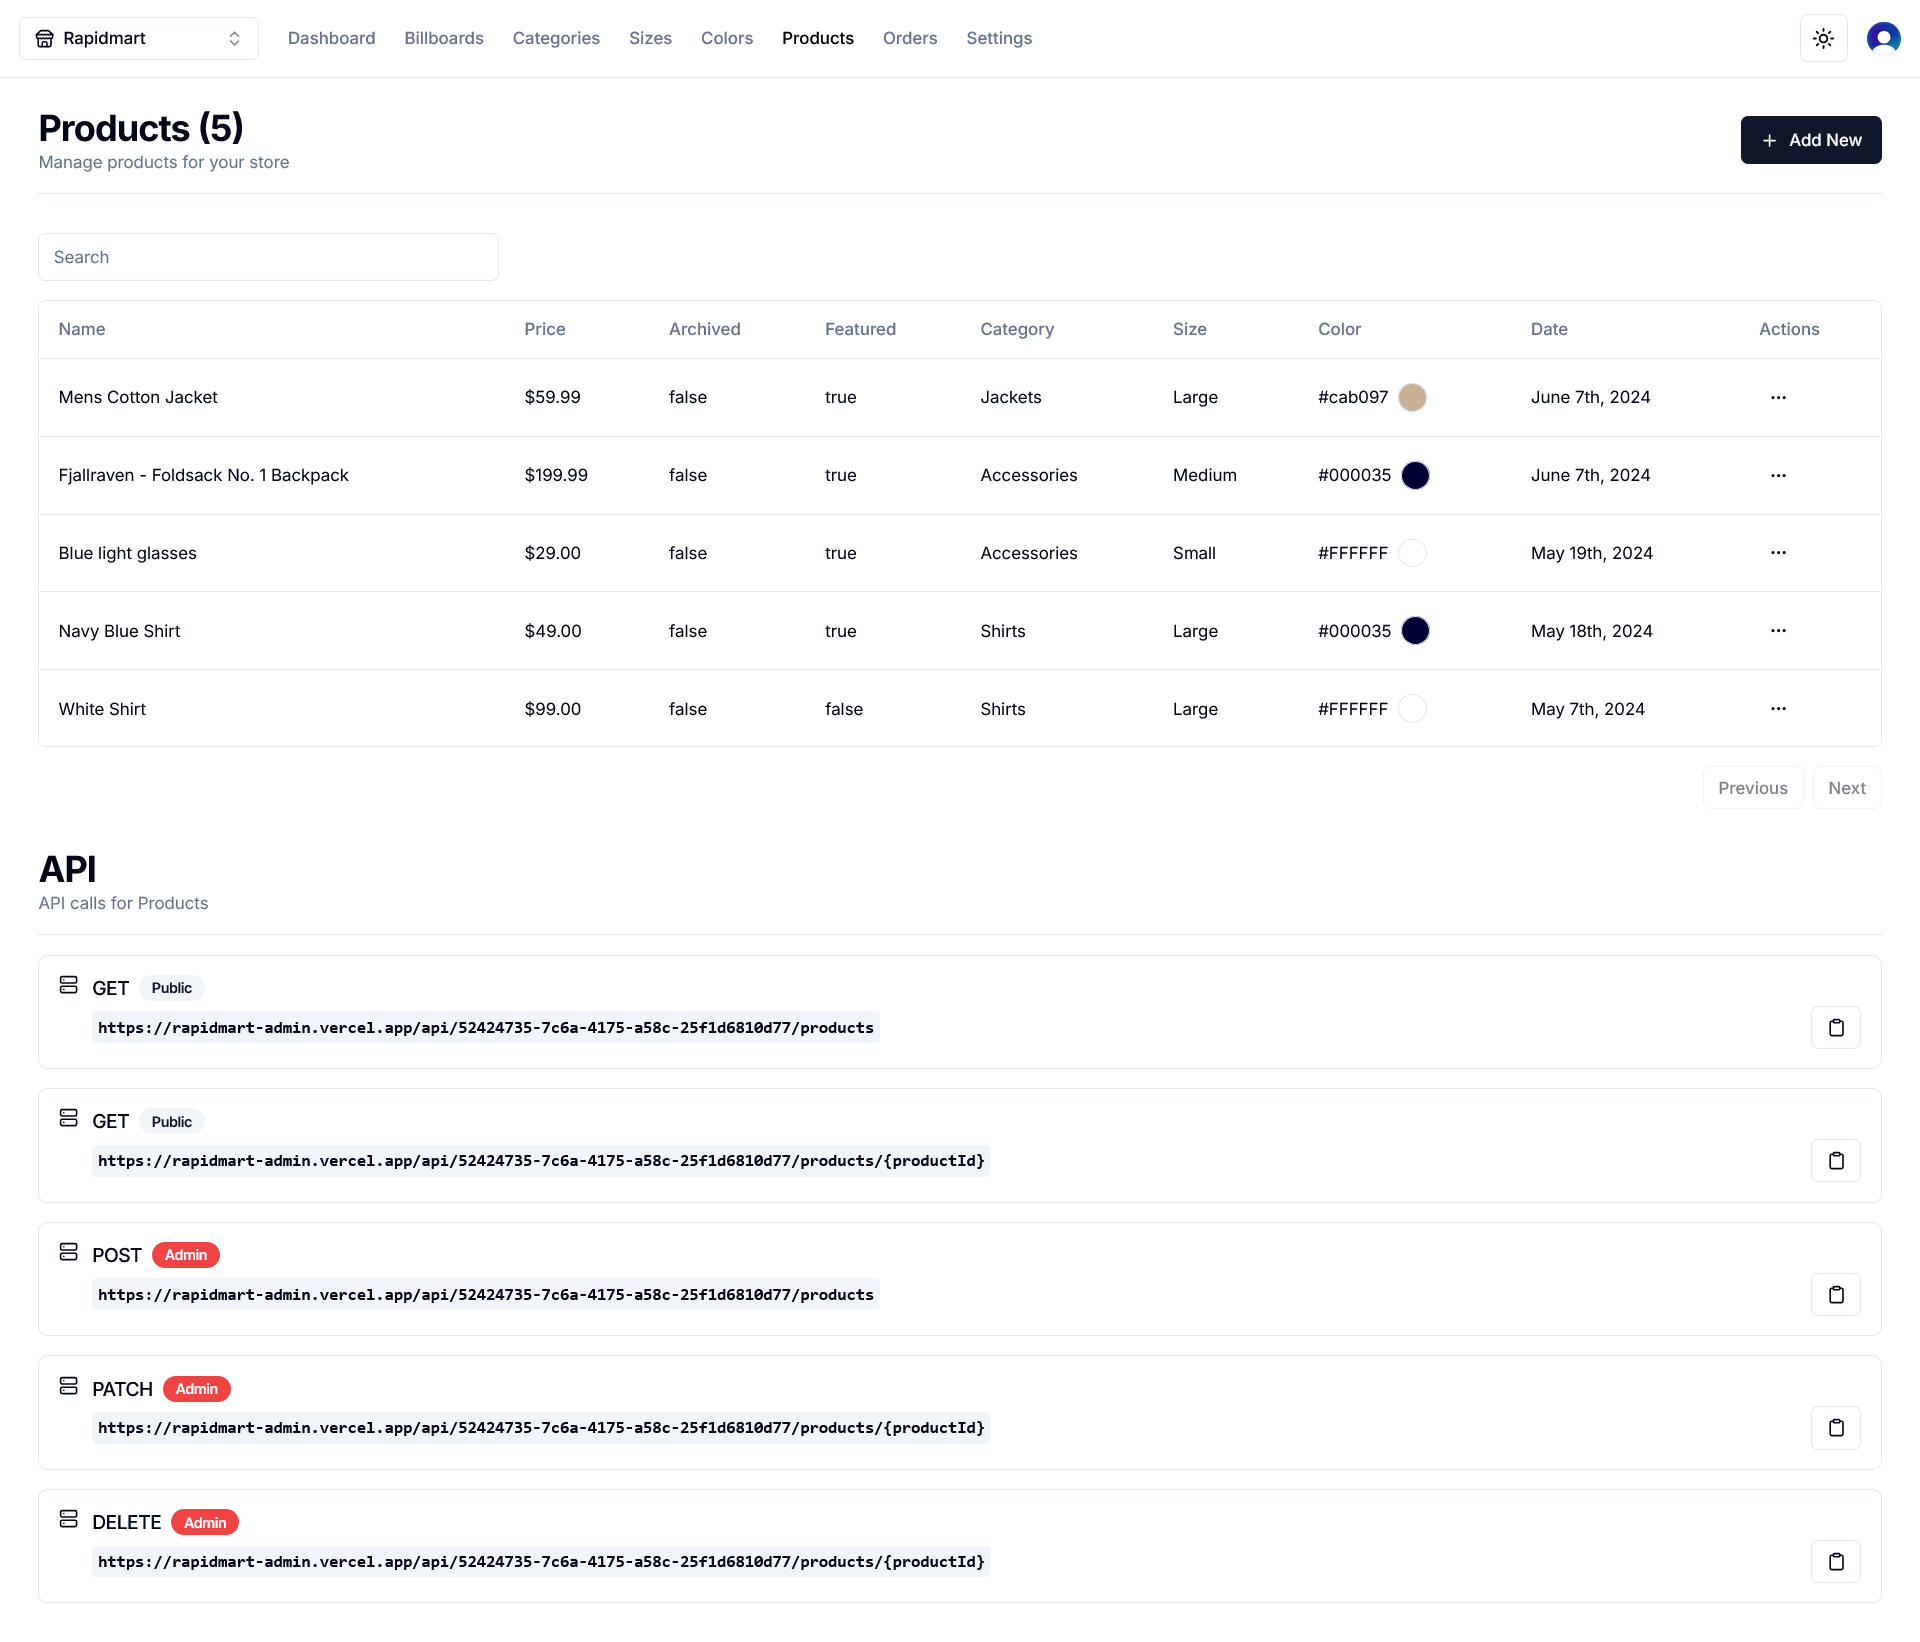This screenshot has width=1920, height=1642.
Task: Go to the Settings page
Action: click(998, 38)
